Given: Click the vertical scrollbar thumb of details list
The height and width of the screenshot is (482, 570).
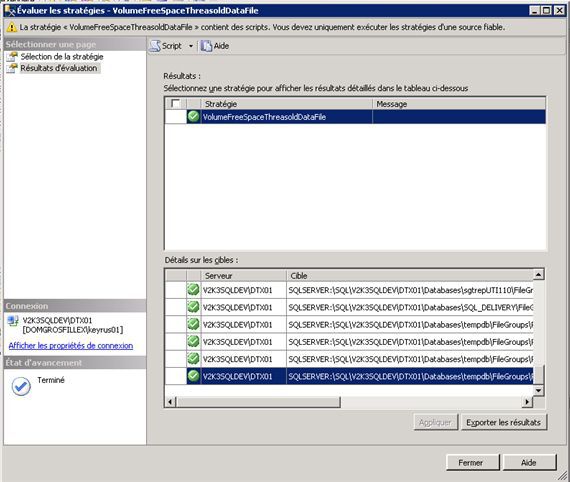Looking at the screenshot, I should click(538, 375).
